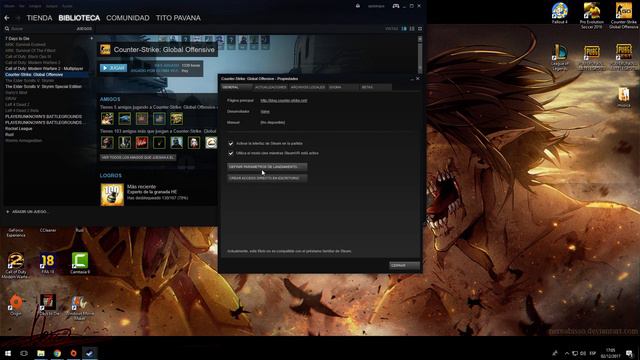Select the GENERAL properties tab
The image size is (640, 360).
(236, 87)
